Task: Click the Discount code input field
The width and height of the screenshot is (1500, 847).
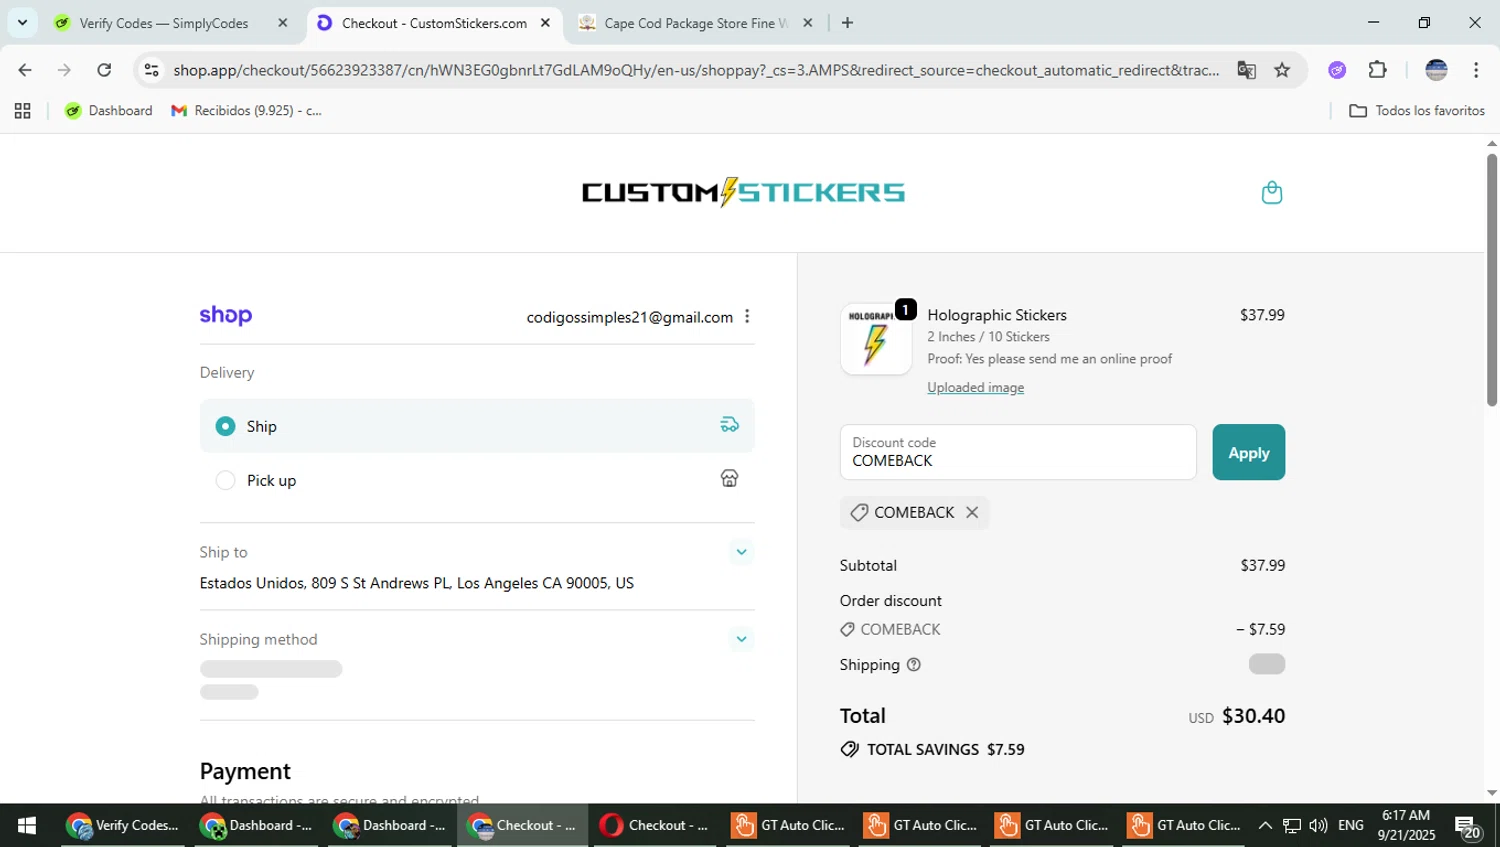Action: pos(1018,452)
